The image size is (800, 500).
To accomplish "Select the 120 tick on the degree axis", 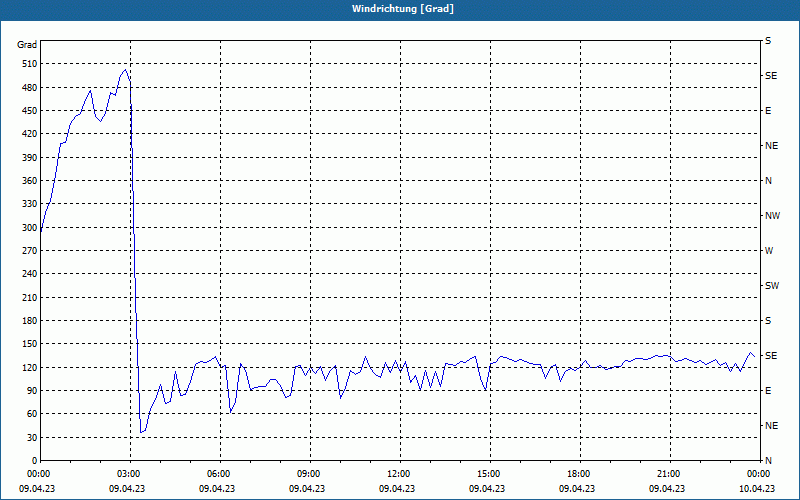I will 30,367.
